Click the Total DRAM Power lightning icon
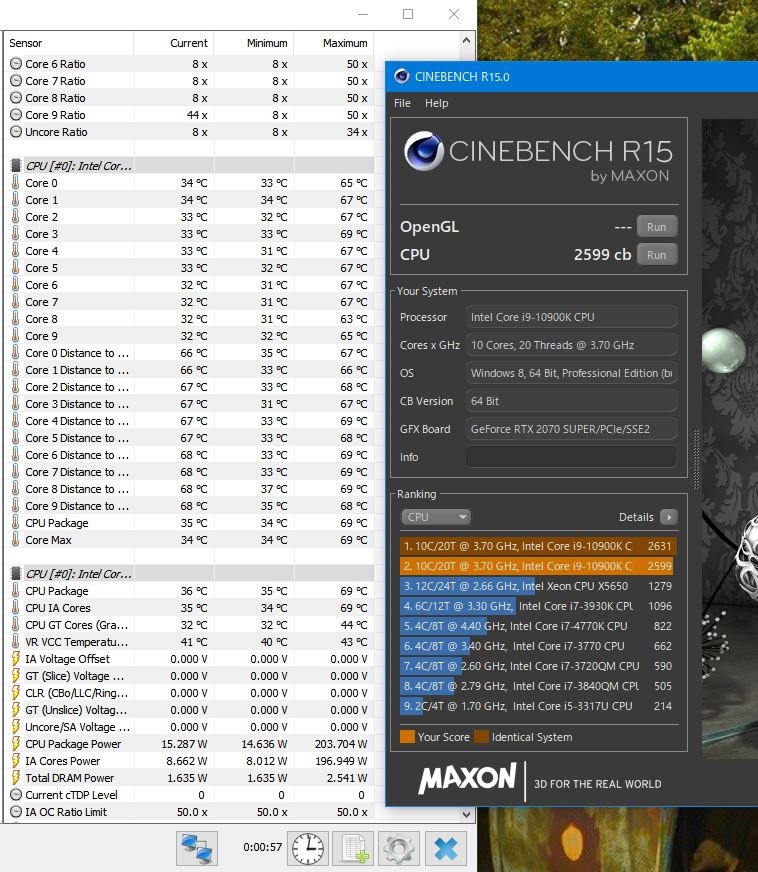Viewport: 758px width, 872px height. click(16, 777)
